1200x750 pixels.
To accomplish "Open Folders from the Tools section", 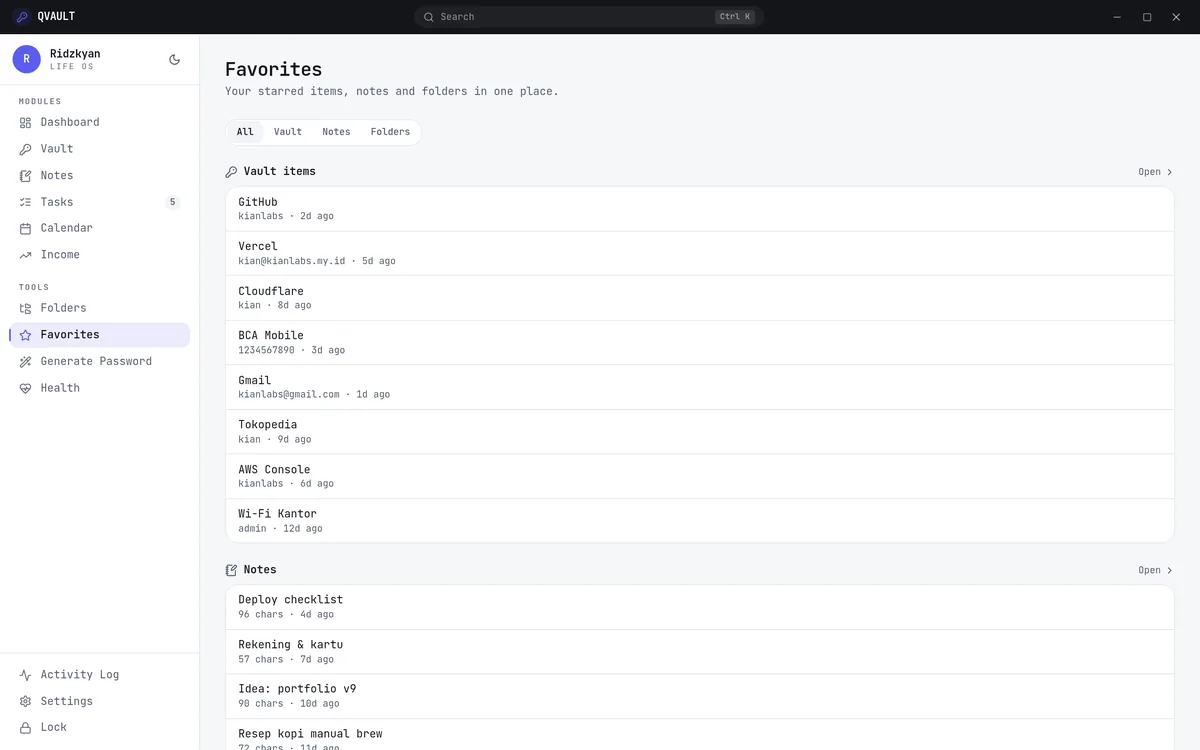I will [99, 308].
